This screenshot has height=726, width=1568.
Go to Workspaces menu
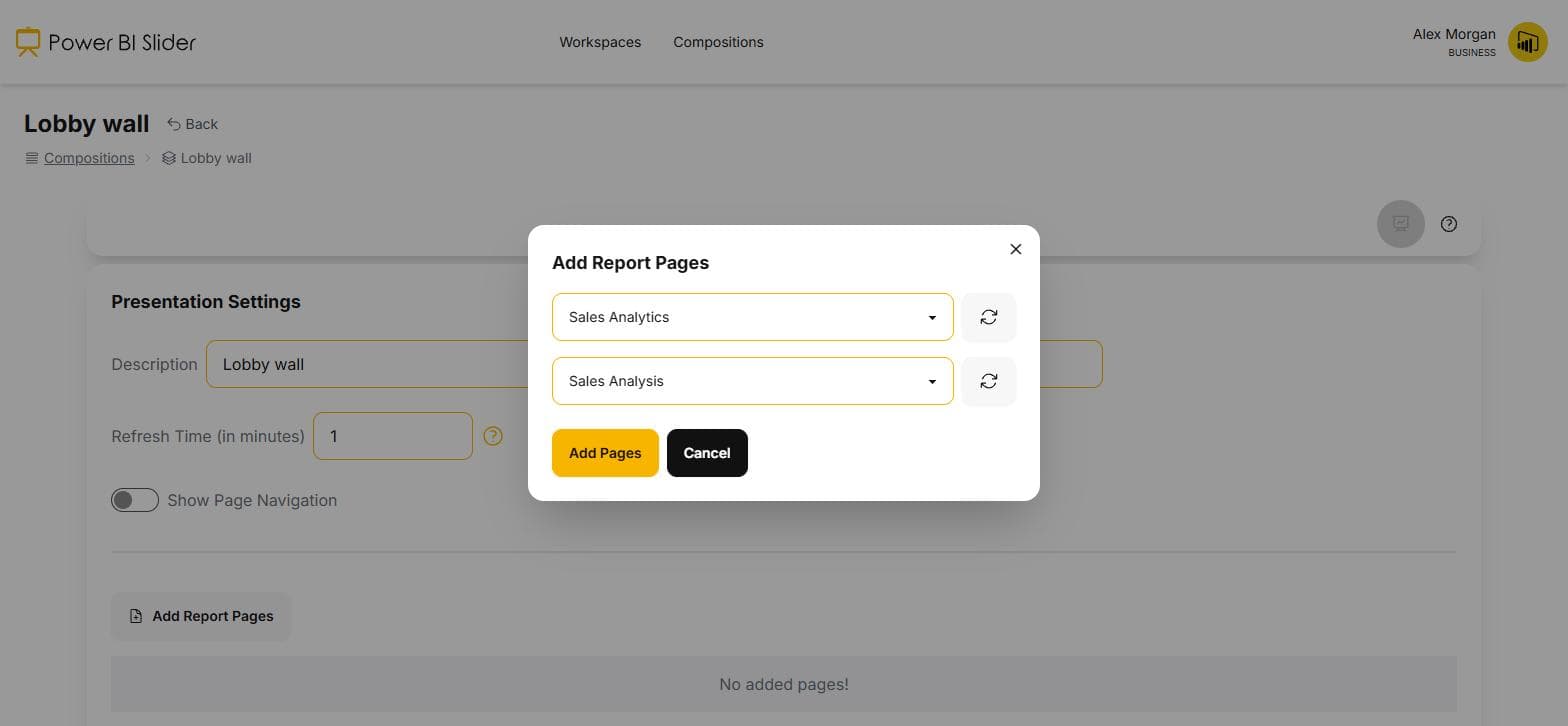(x=600, y=42)
